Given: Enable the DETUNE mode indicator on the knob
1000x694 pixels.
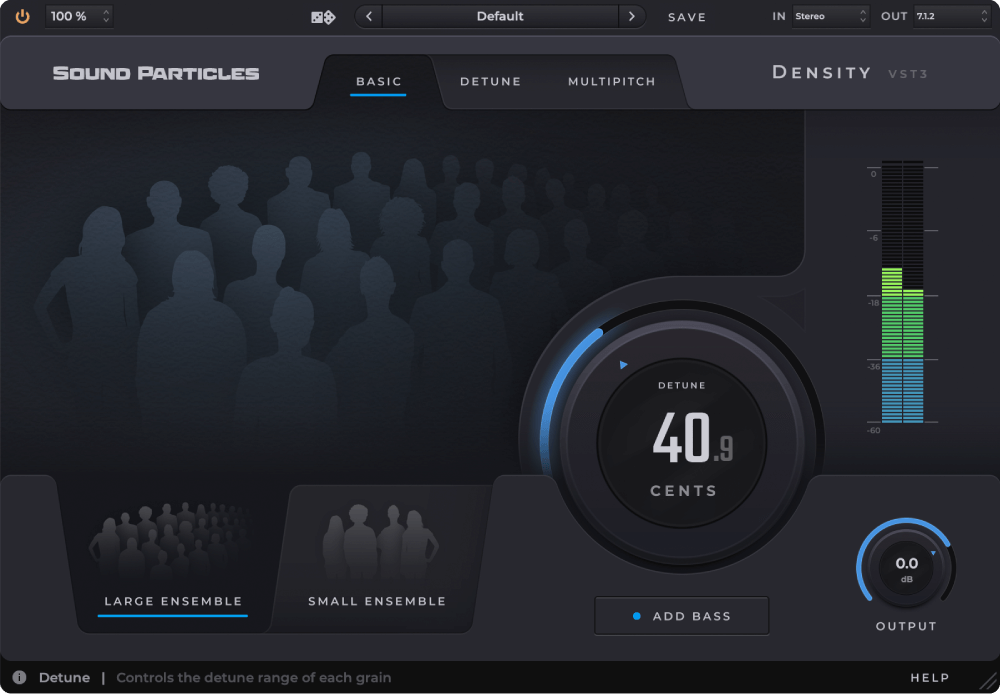Looking at the screenshot, I should (625, 365).
